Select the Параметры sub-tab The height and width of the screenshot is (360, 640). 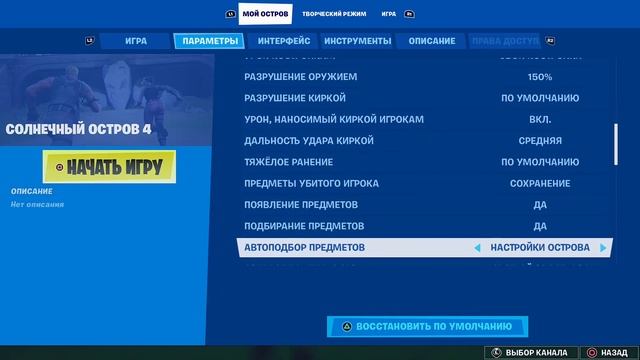tap(210, 41)
